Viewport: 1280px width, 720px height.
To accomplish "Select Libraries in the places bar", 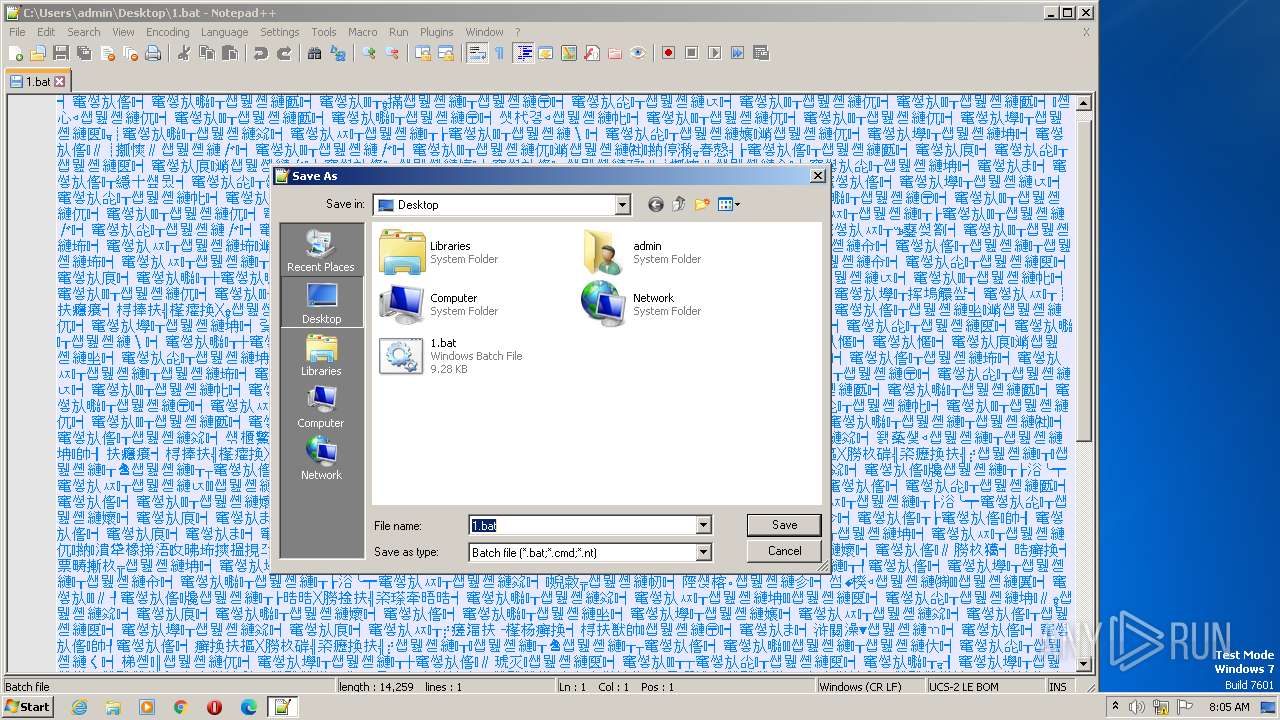I will pyautogui.click(x=321, y=354).
